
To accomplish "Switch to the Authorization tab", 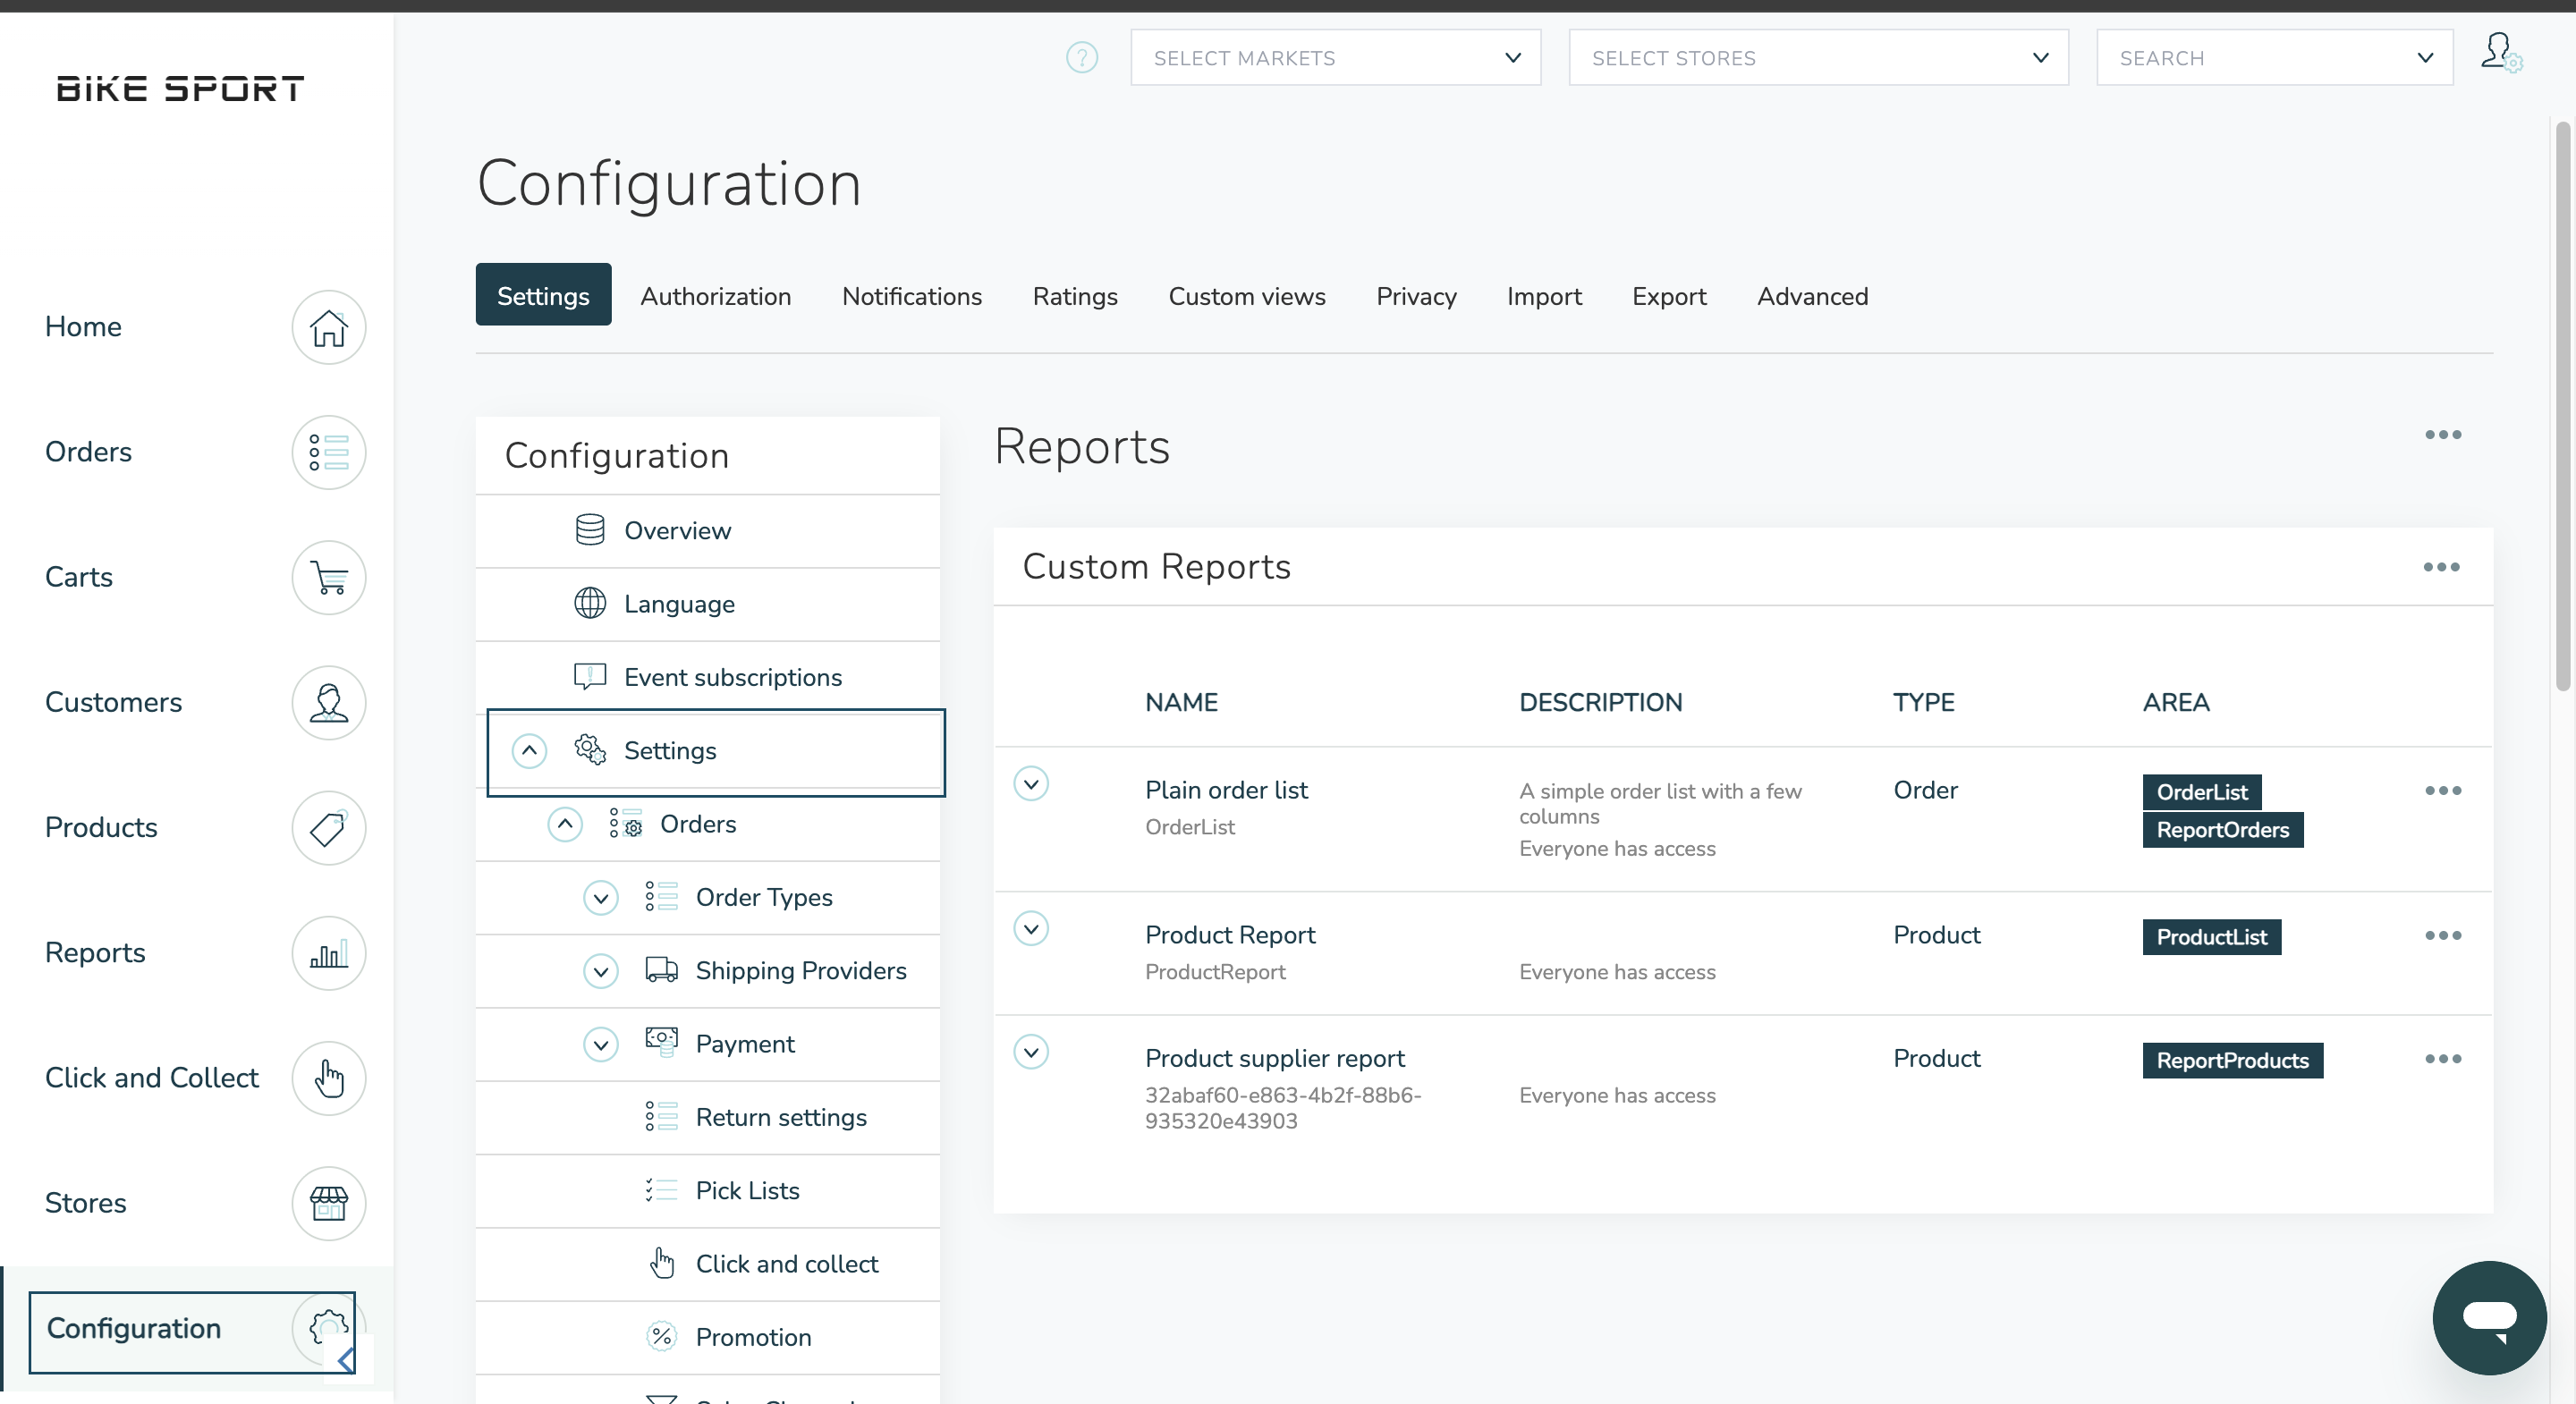I will pos(715,296).
